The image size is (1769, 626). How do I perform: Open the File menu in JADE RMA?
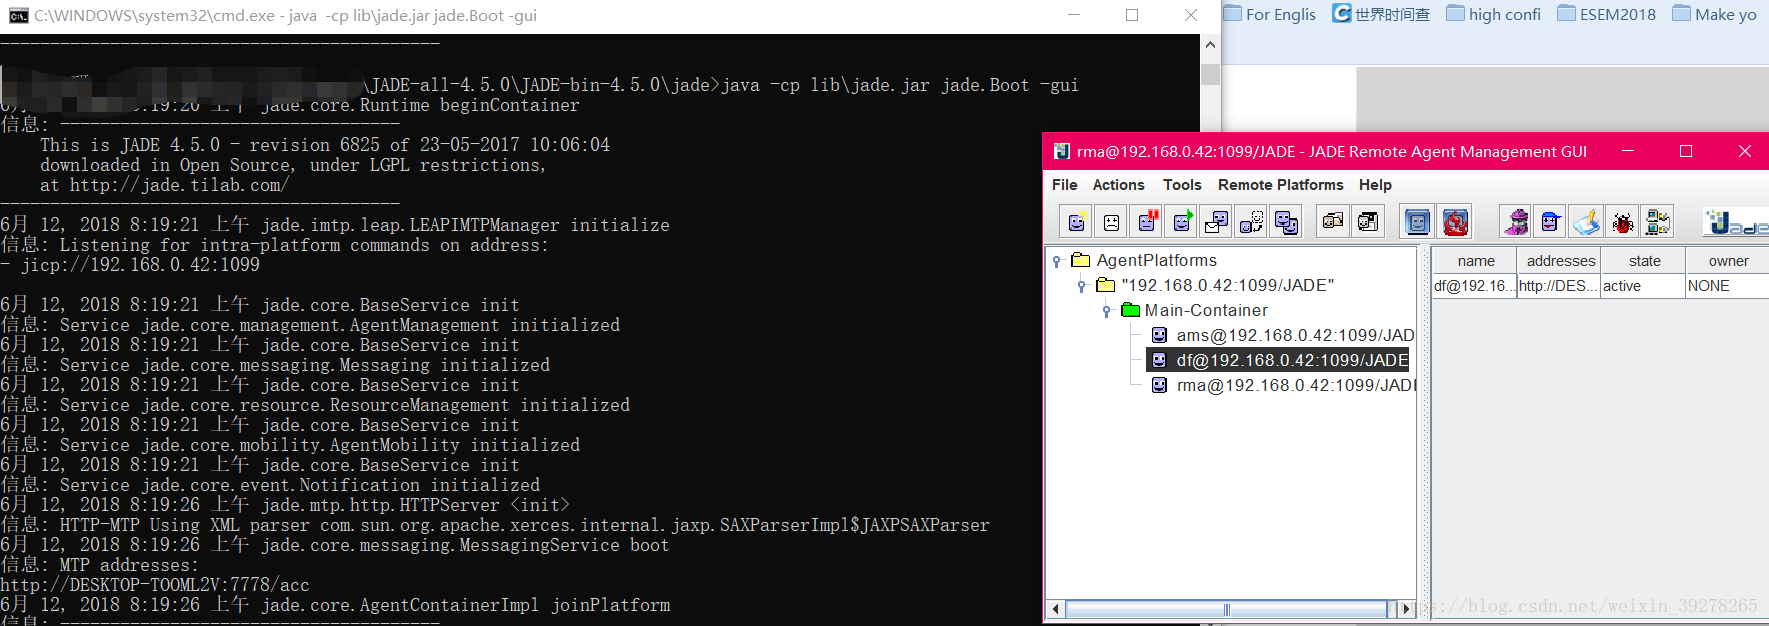pos(1065,185)
